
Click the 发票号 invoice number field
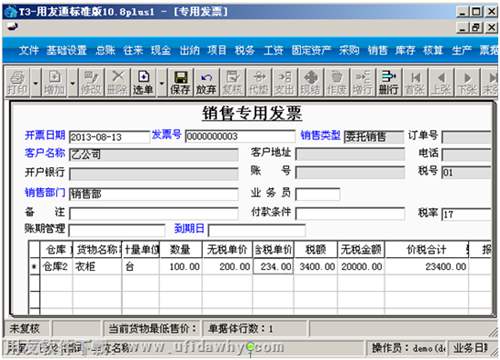coord(240,136)
